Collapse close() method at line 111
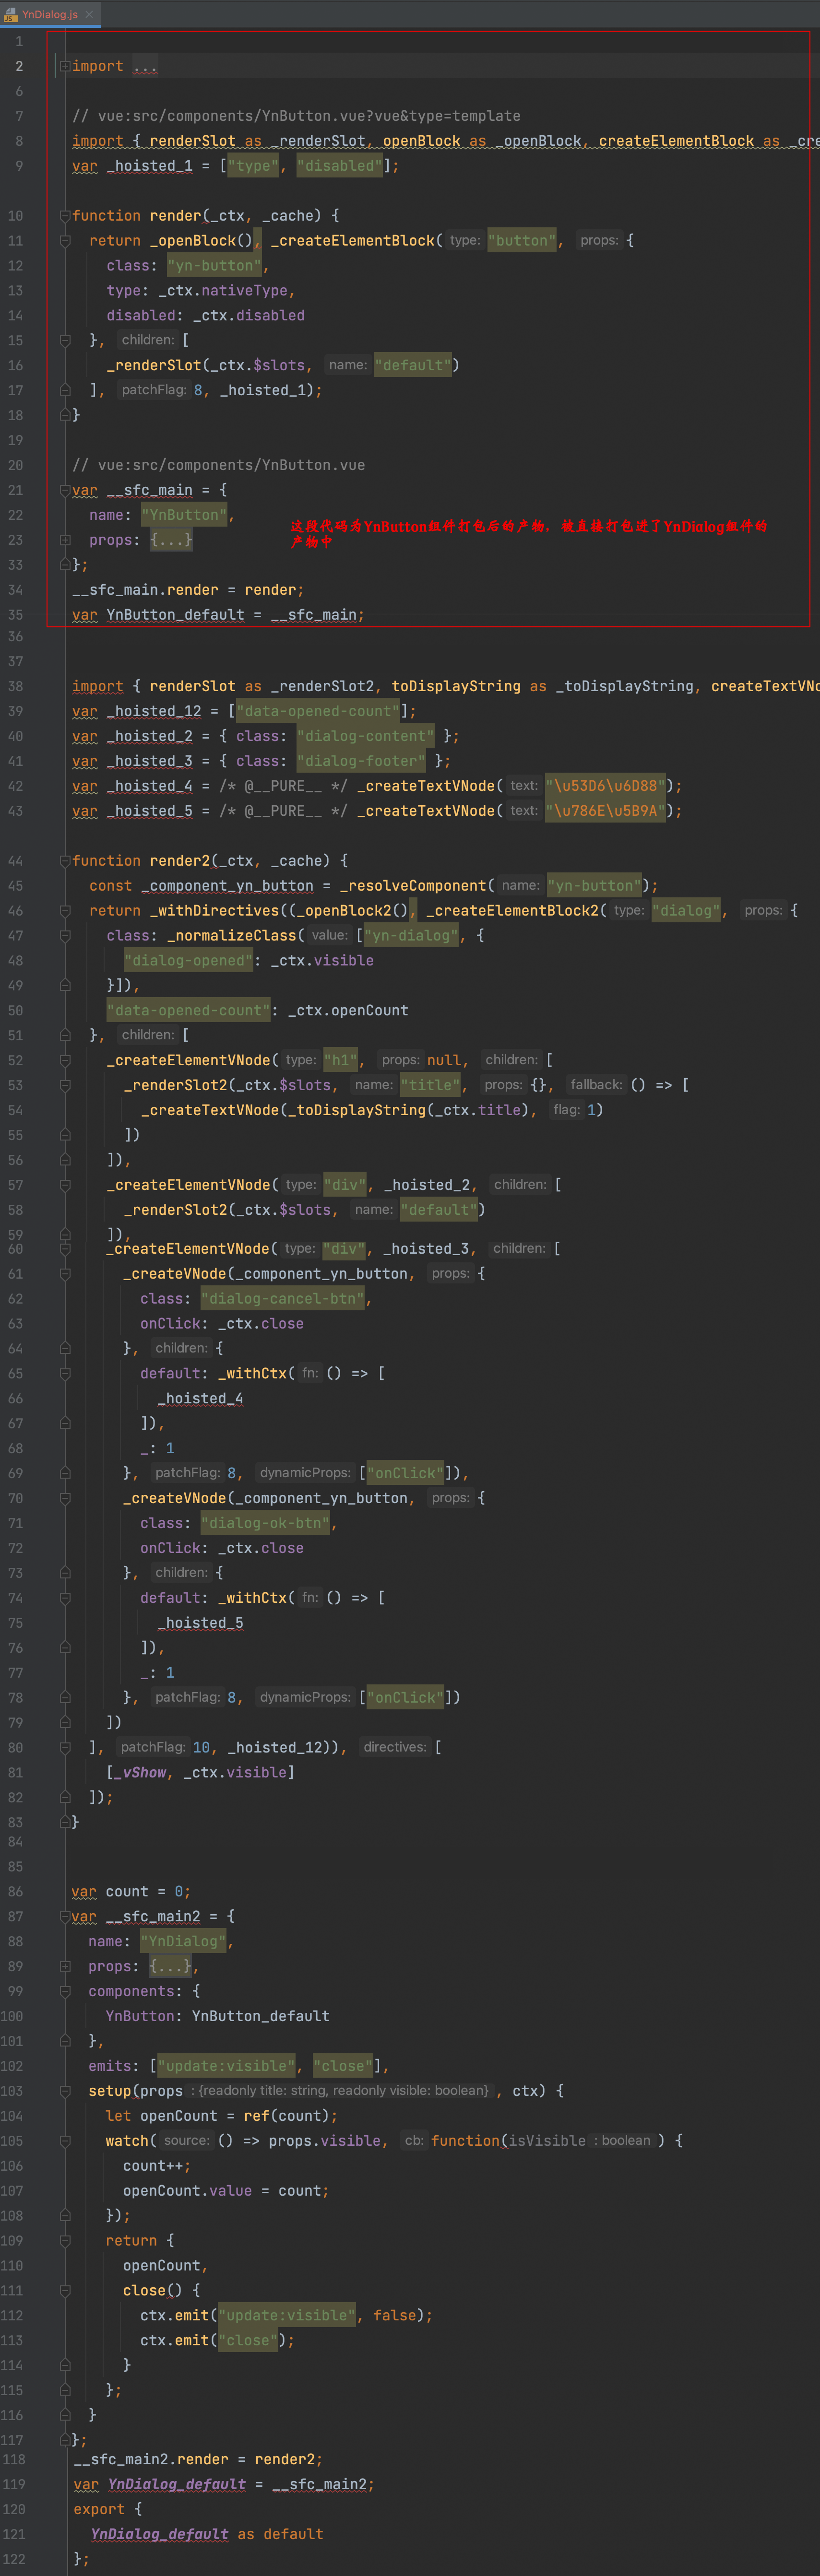This screenshot has width=820, height=2576. click(x=65, y=2290)
